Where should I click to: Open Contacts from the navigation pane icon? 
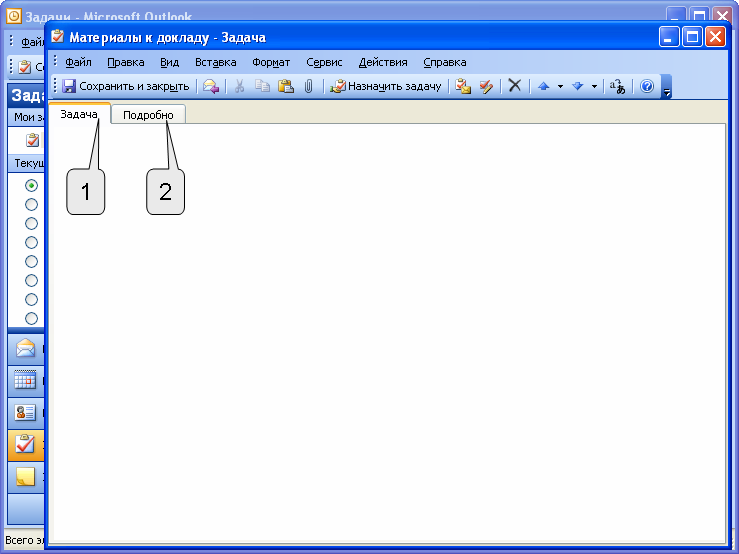tap(25, 412)
